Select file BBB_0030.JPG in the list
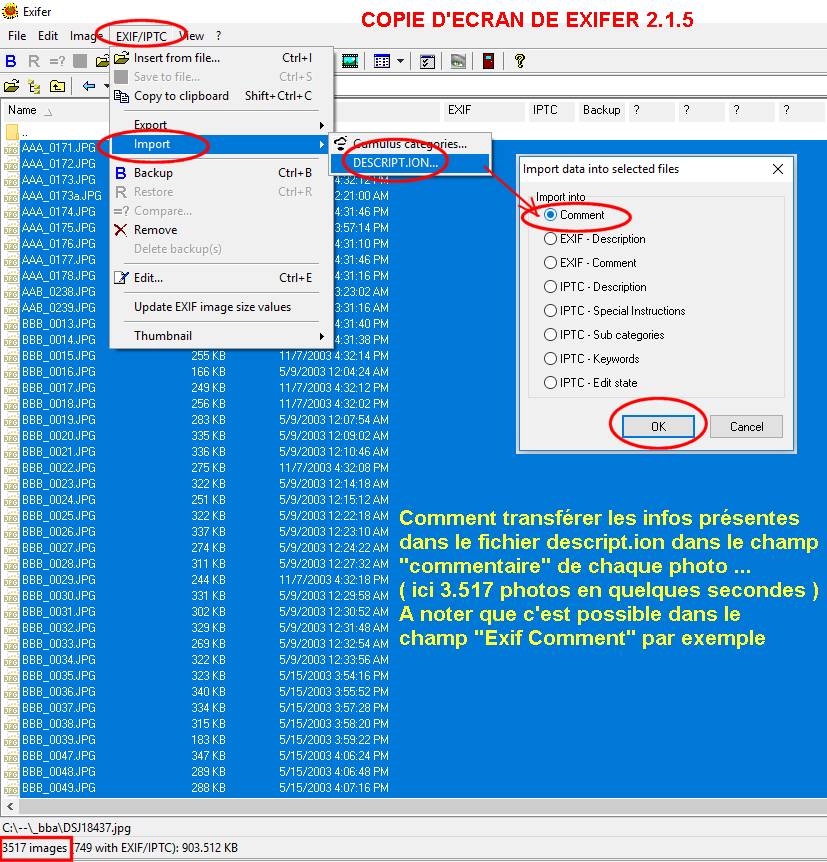Image resolution: width=827 pixels, height=862 pixels. (x=58, y=596)
